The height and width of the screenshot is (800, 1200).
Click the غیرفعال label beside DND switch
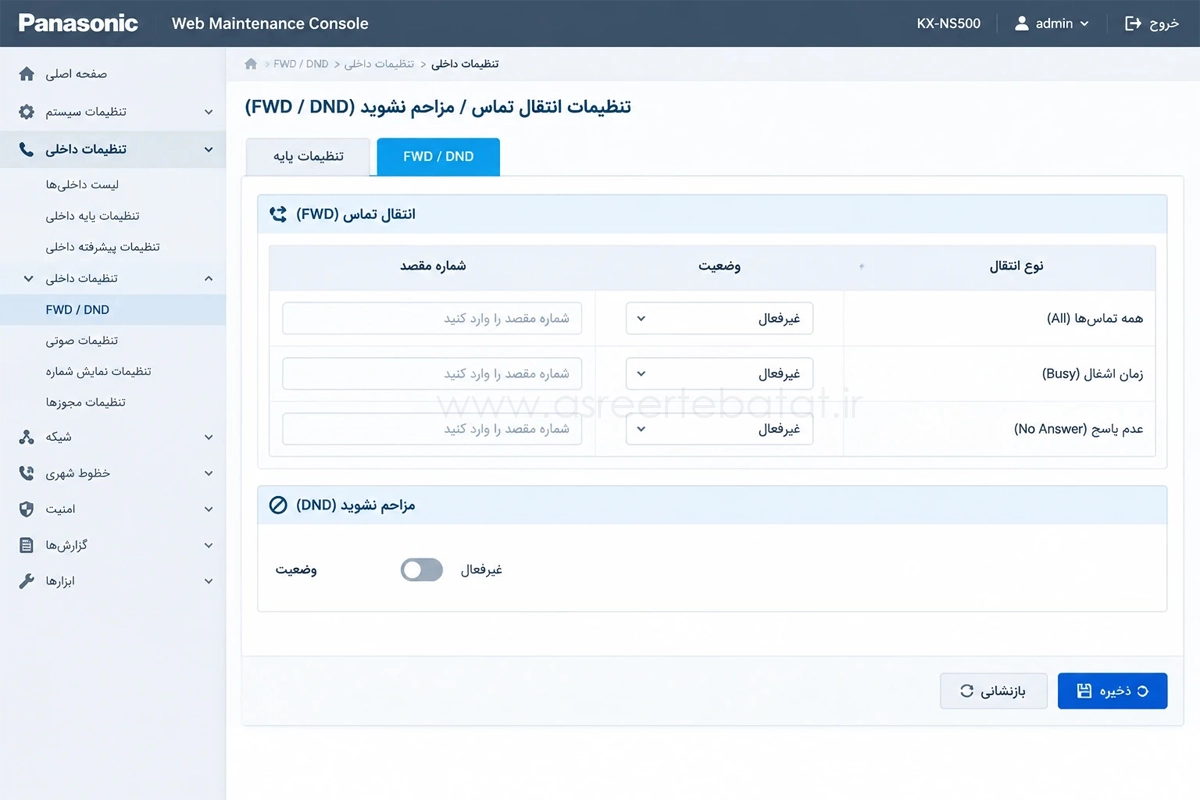coord(481,570)
